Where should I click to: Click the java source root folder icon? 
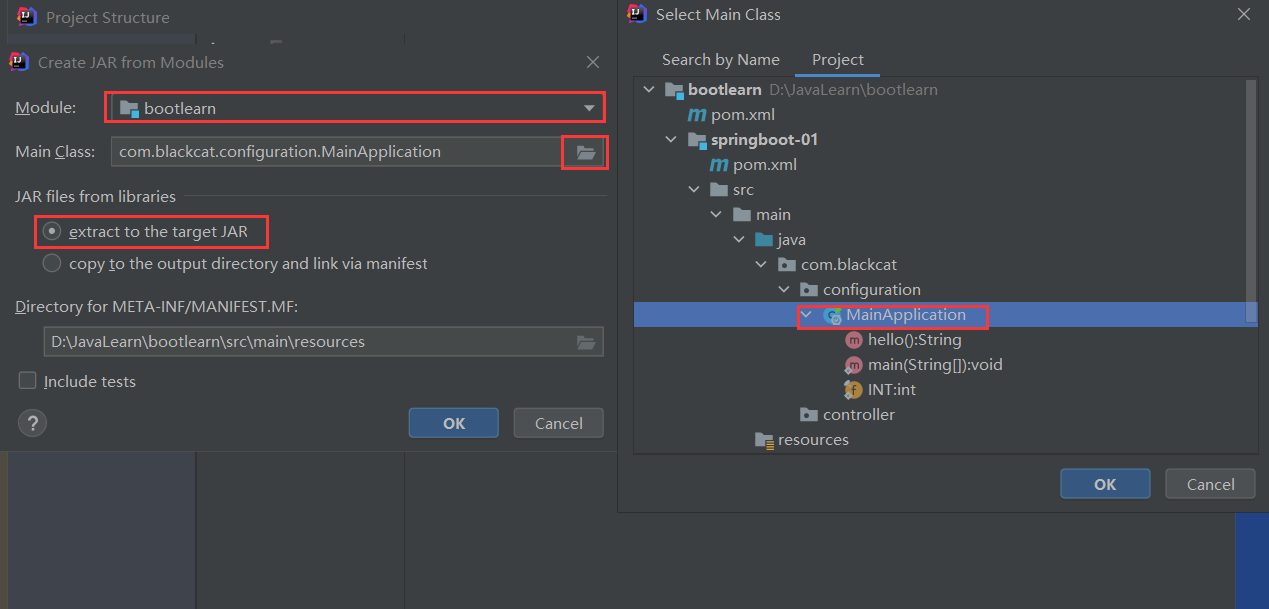764,240
